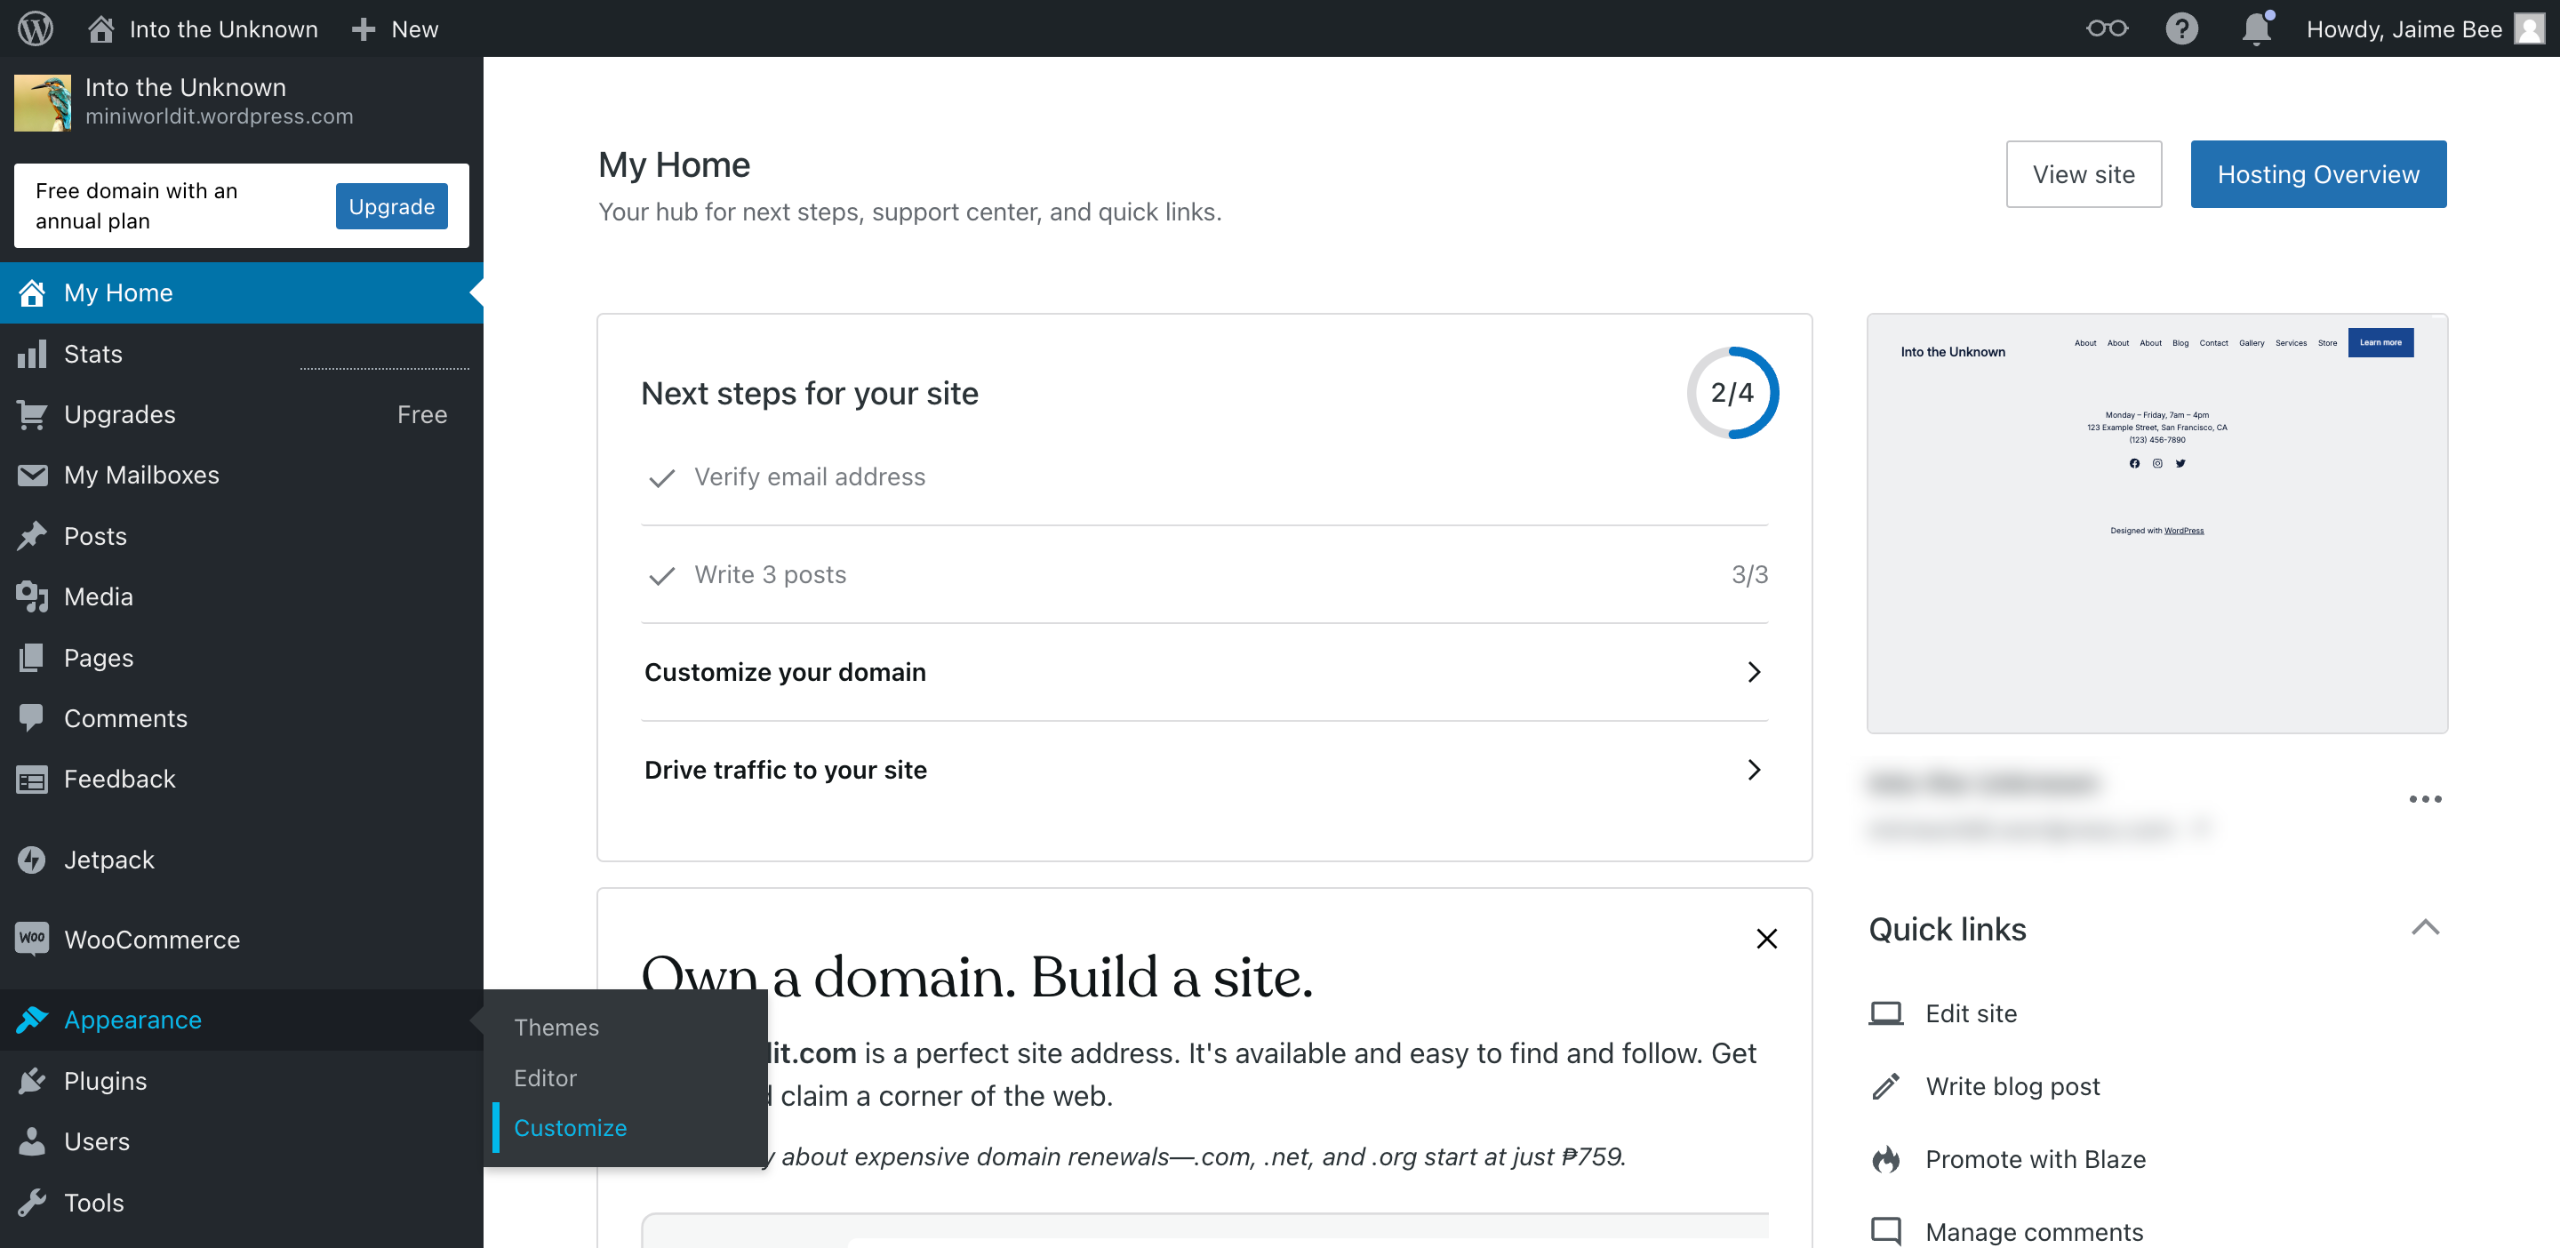Expand Customize your domain step
This screenshot has width=2560, height=1248.
pos(1753,672)
